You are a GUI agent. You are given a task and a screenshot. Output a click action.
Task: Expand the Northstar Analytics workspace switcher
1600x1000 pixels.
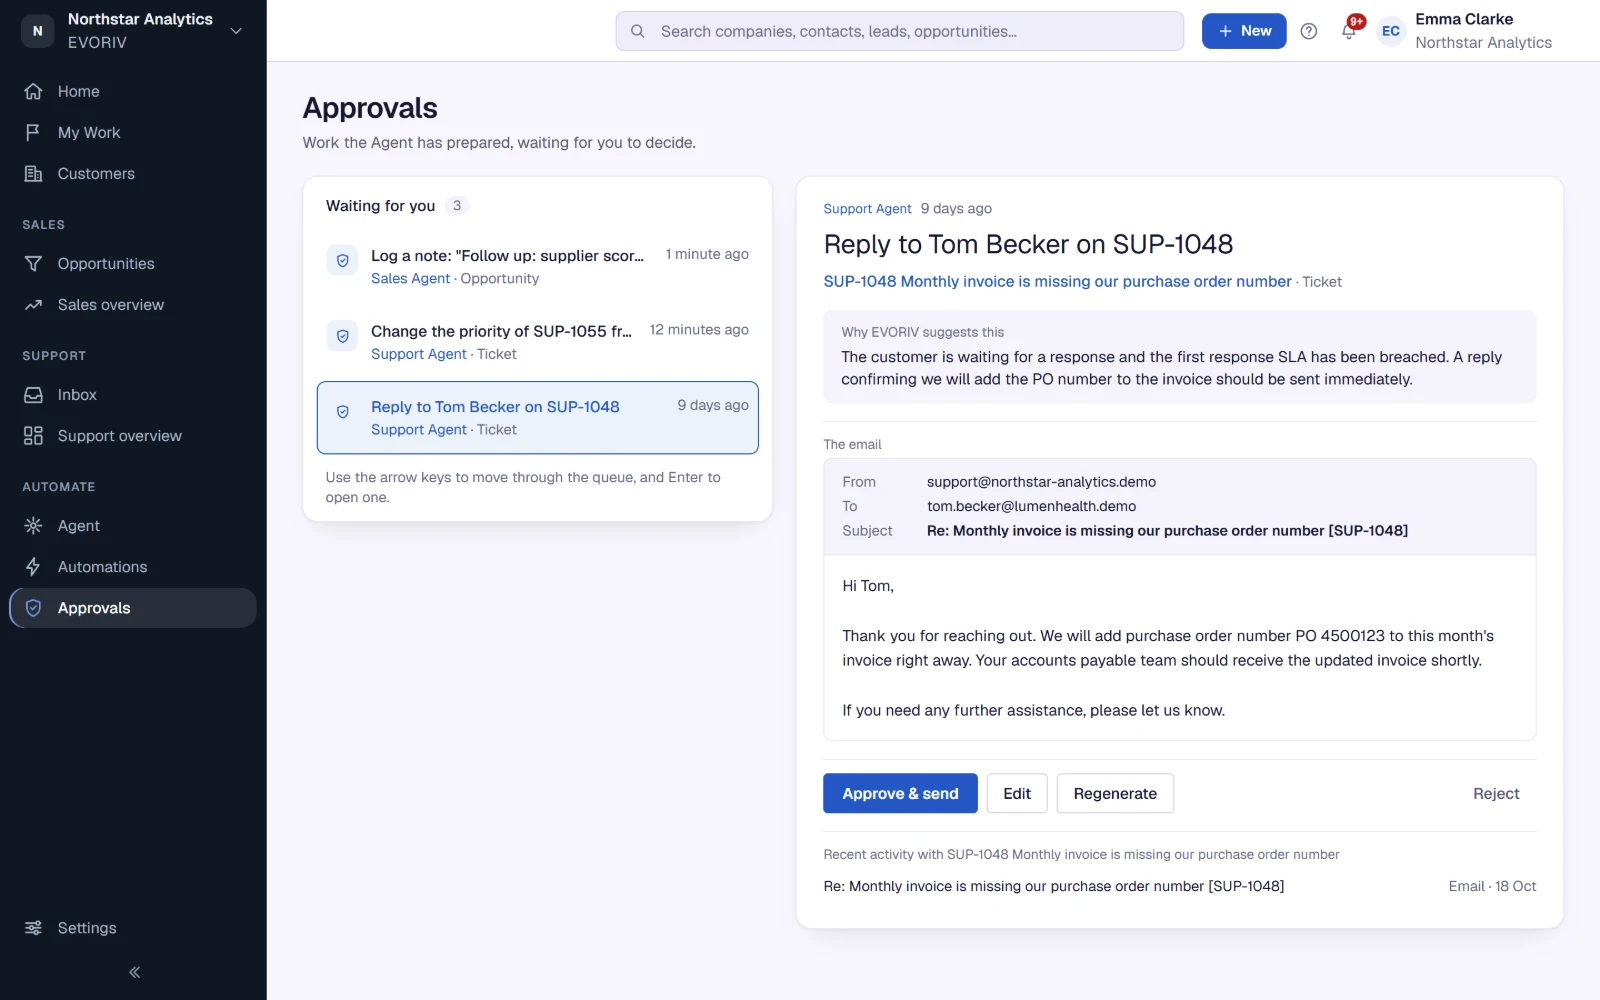(133, 30)
